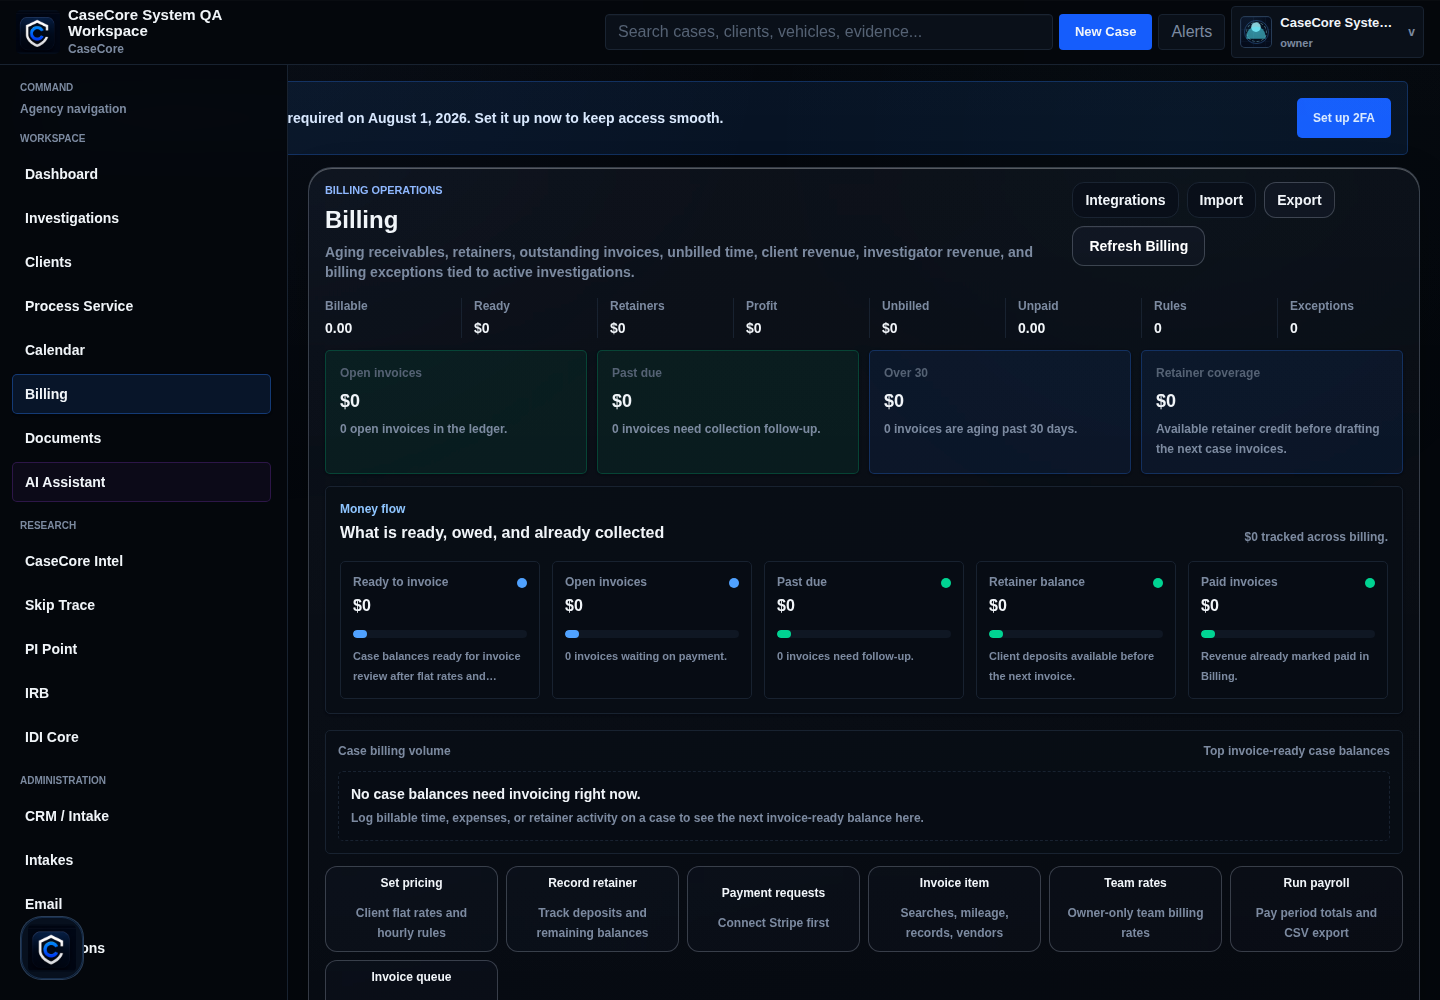Open Email in sidebar
This screenshot has height=1000, width=1440.
coord(141,904)
